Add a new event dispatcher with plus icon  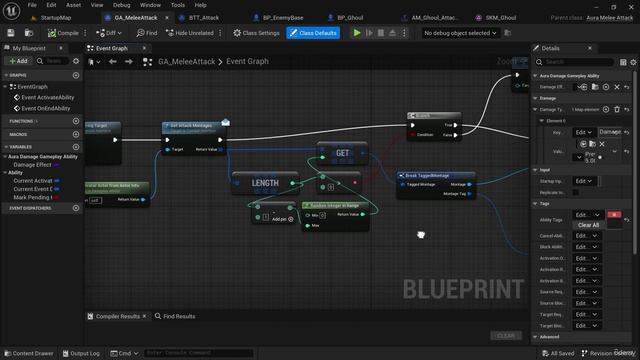click(x=76, y=208)
